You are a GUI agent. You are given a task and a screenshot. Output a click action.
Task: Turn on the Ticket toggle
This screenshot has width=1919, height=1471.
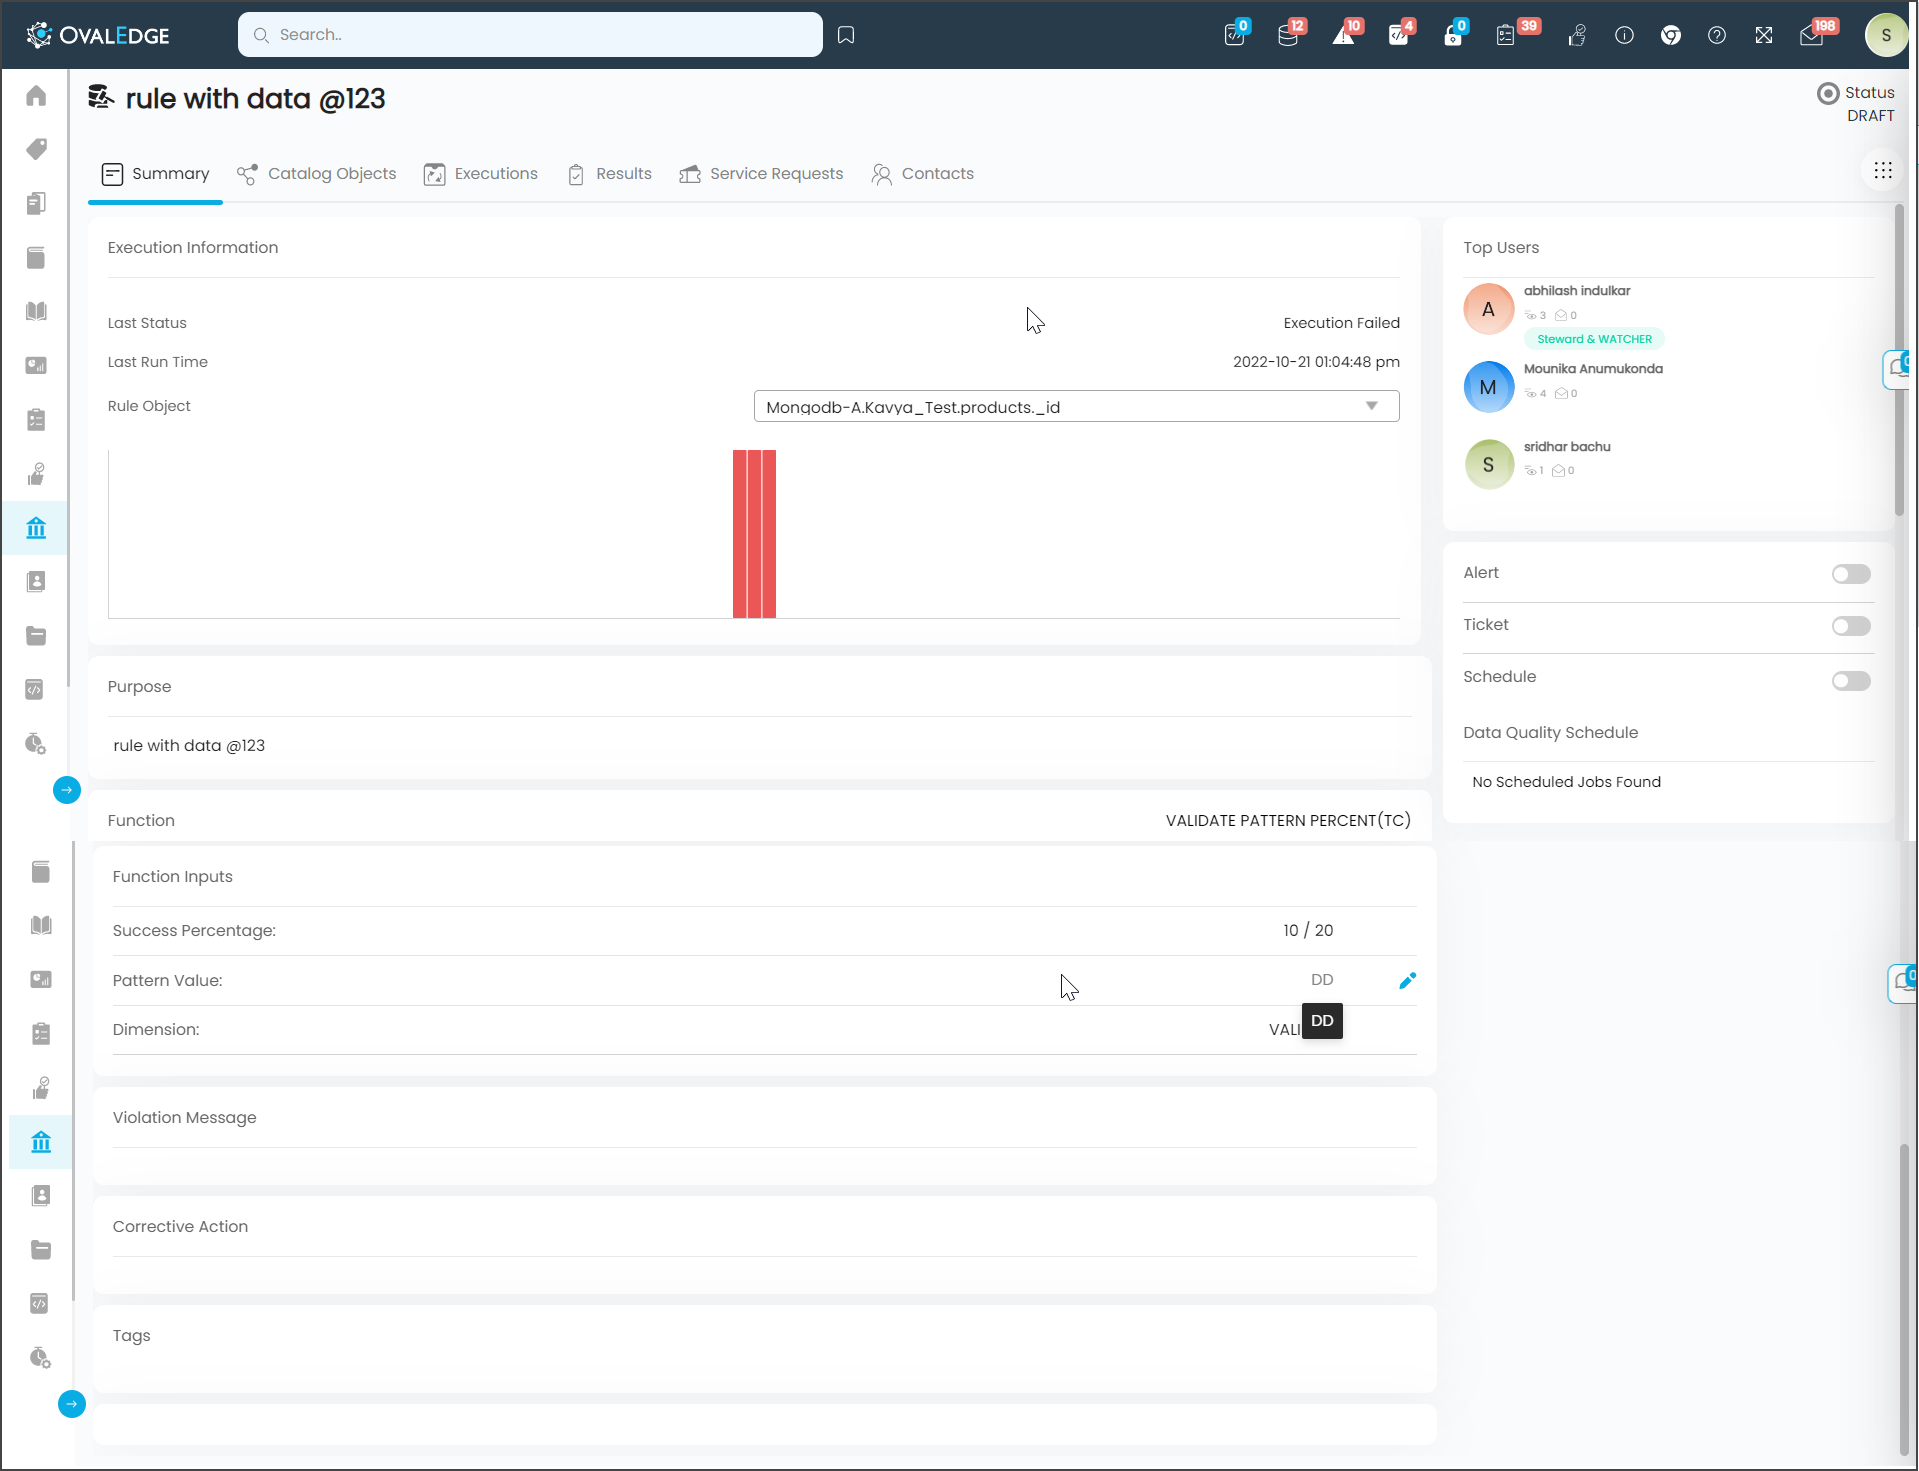tap(1850, 626)
